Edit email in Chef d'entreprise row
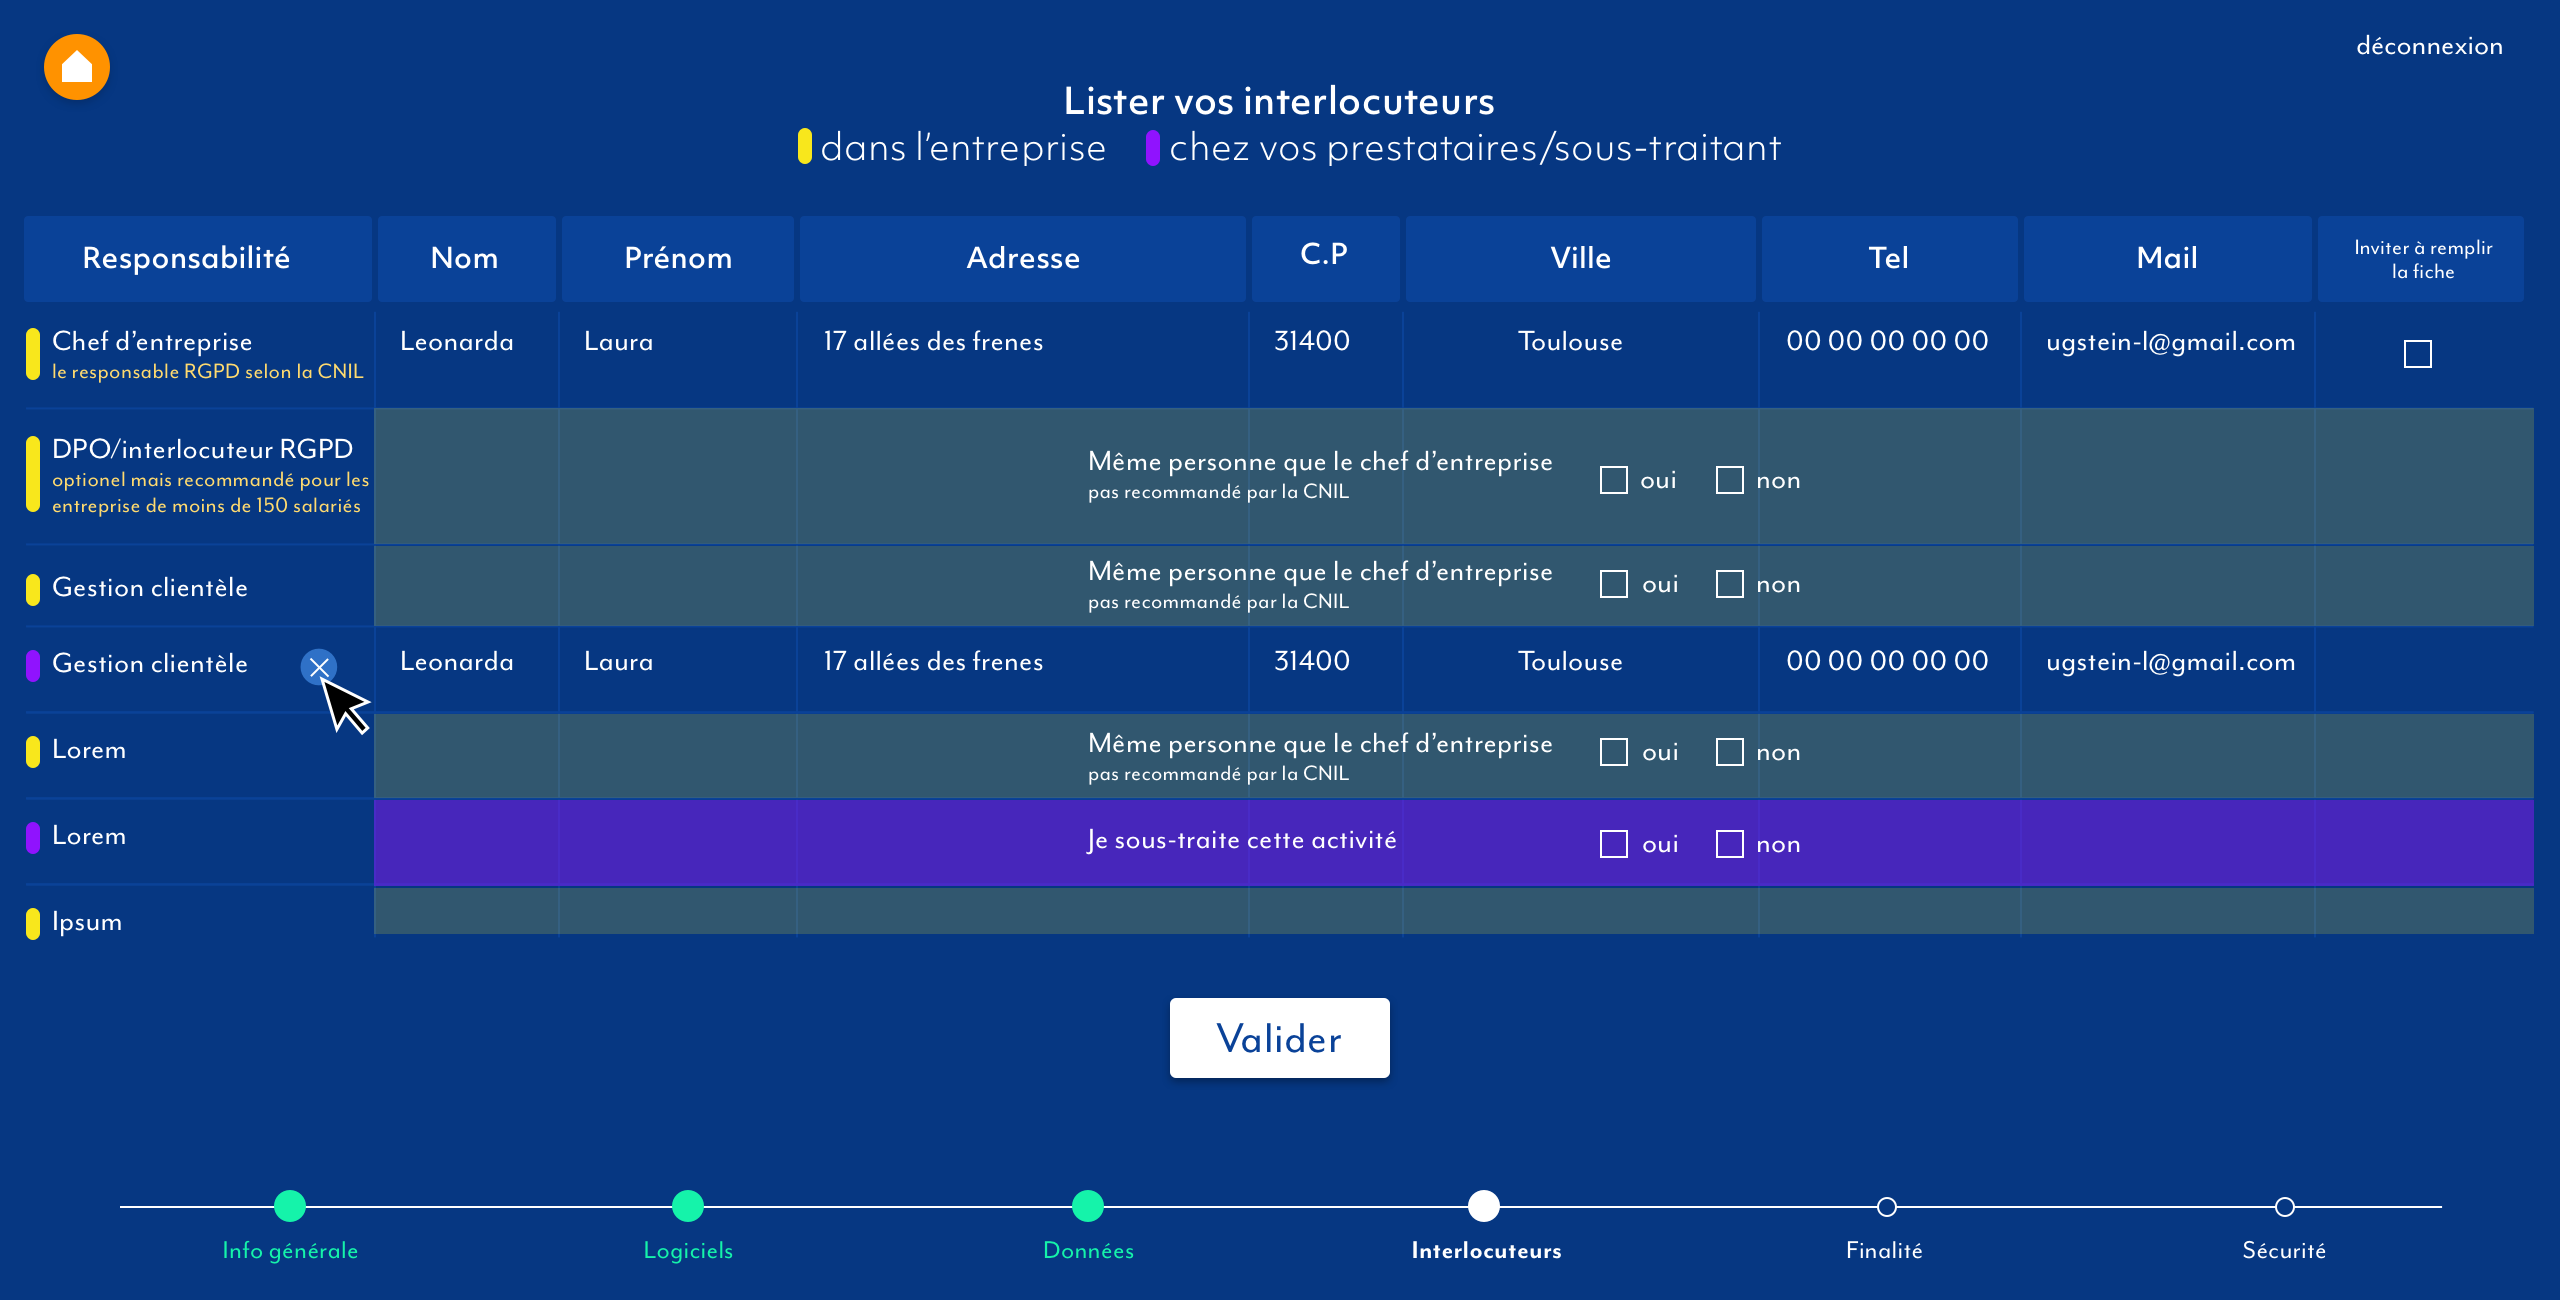 [2171, 342]
